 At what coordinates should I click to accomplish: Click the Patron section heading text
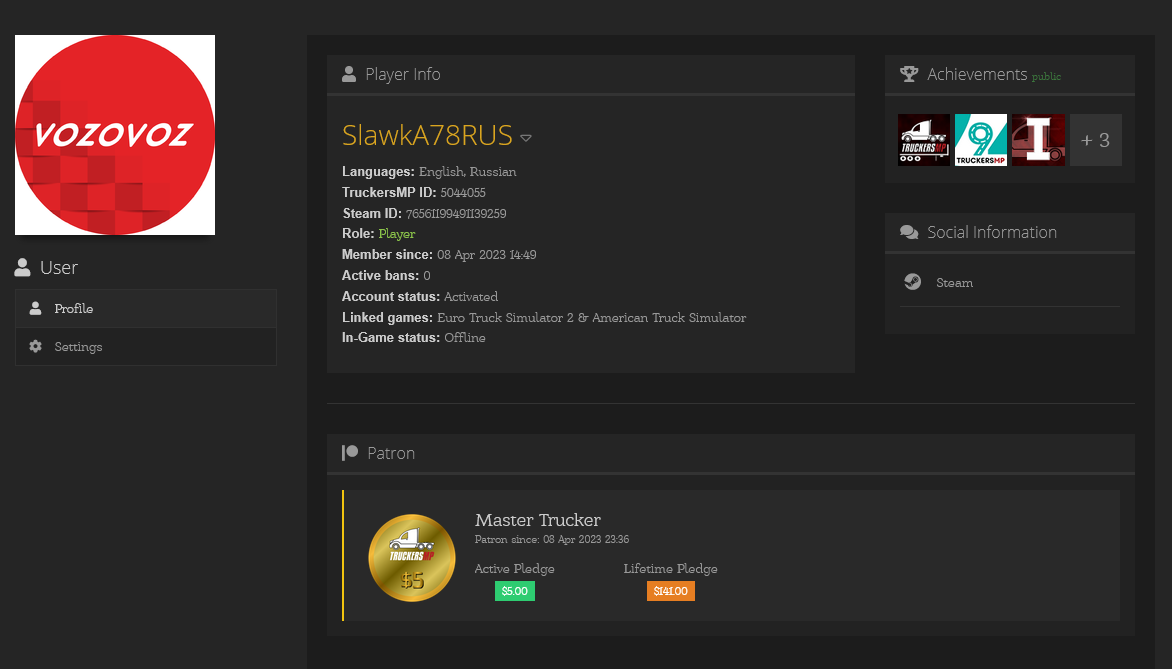click(x=391, y=453)
